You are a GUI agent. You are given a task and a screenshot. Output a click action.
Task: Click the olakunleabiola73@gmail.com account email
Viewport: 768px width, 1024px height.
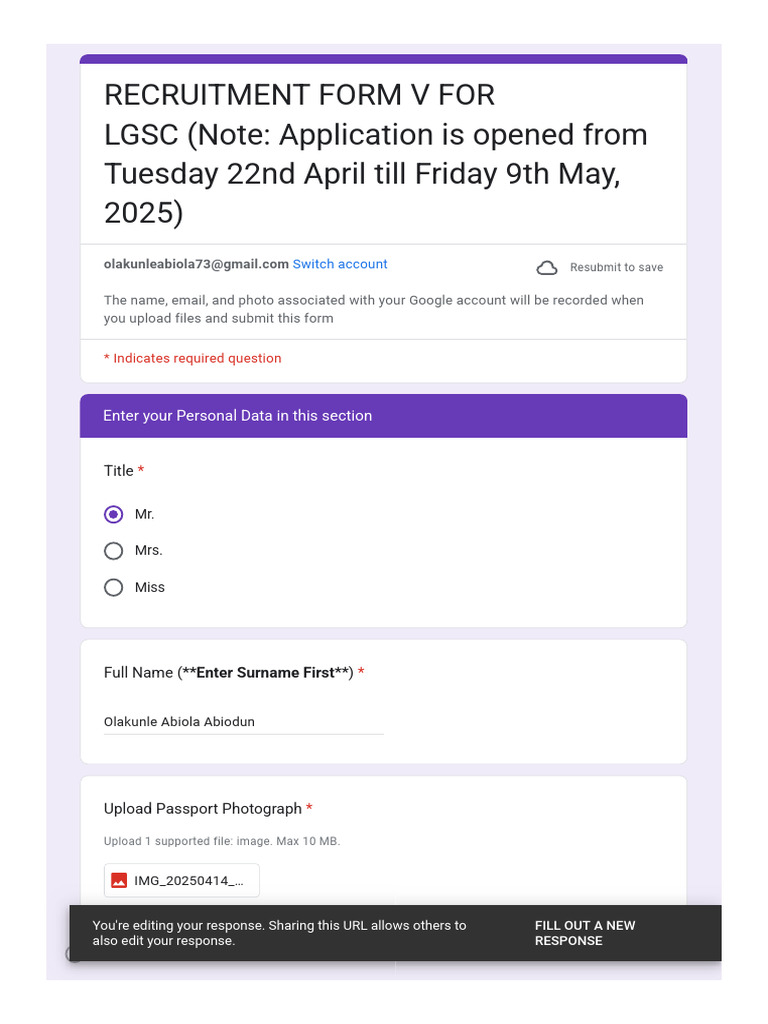tap(196, 264)
